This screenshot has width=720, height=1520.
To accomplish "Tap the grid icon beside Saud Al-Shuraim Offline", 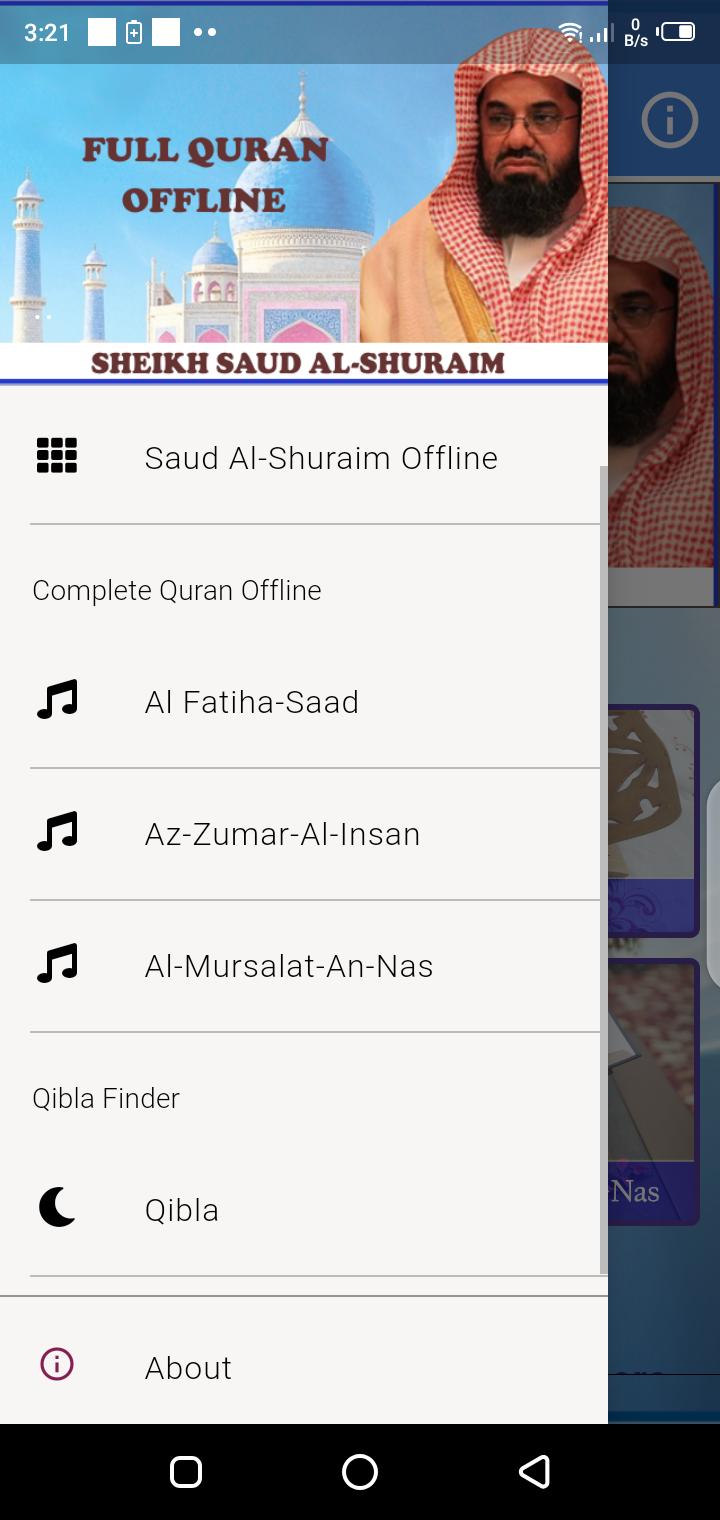I will (x=57, y=456).
